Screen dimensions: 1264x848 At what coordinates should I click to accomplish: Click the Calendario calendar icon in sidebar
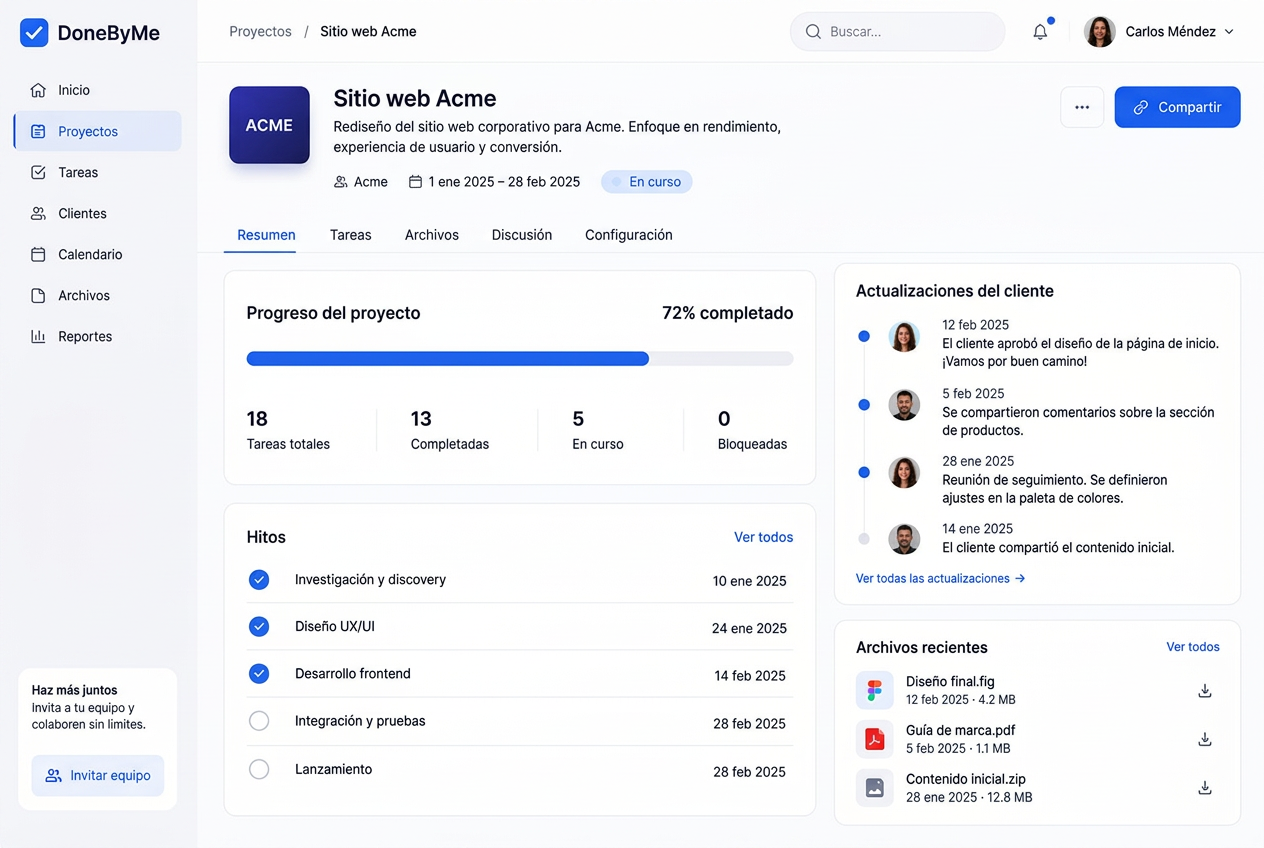pos(38,254)
